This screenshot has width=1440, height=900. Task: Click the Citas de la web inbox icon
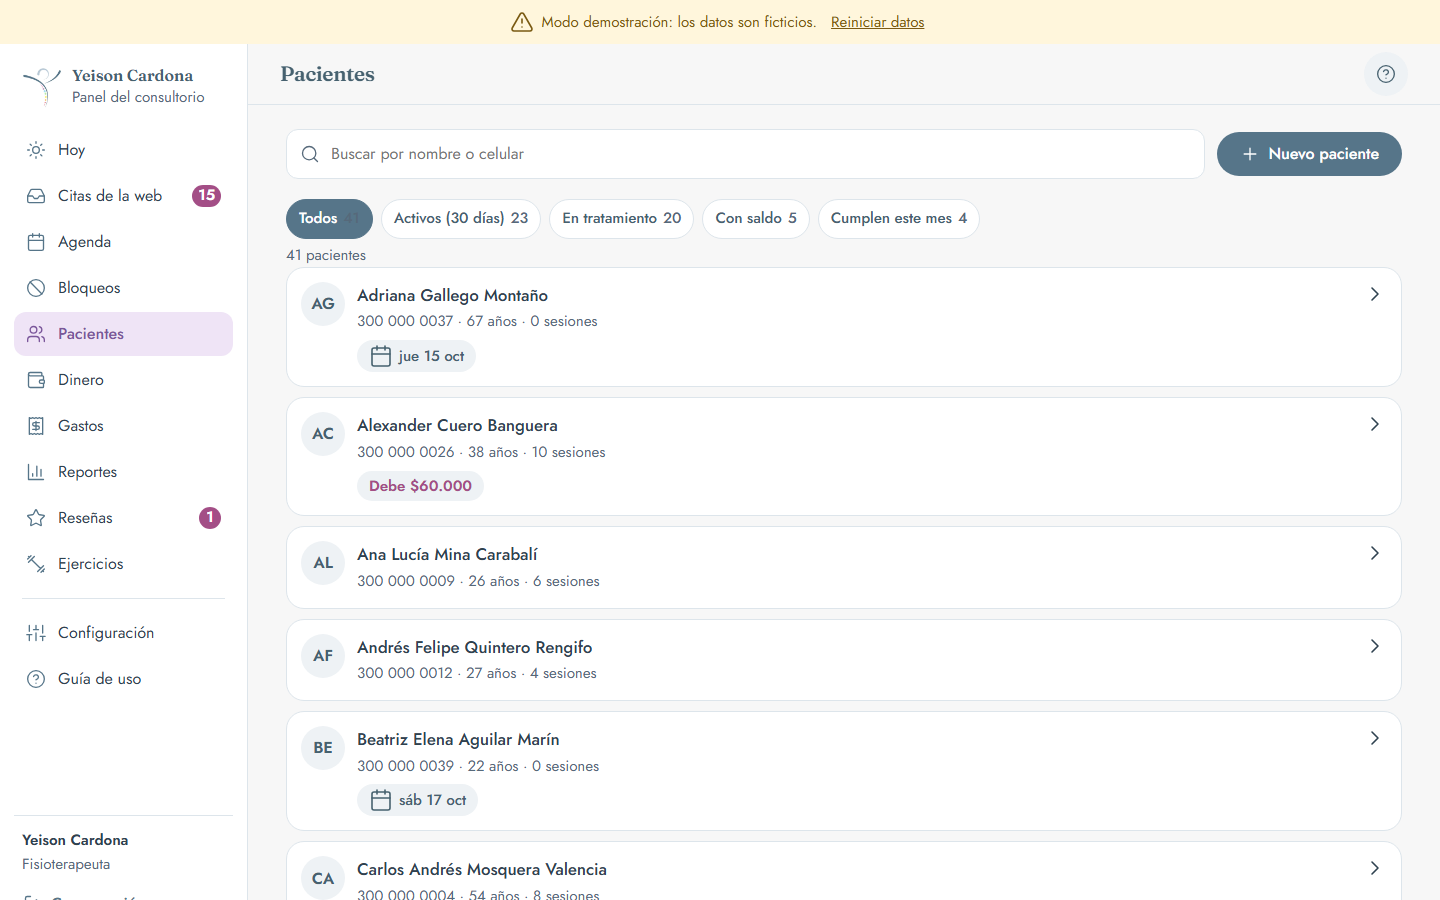point(36,196)
